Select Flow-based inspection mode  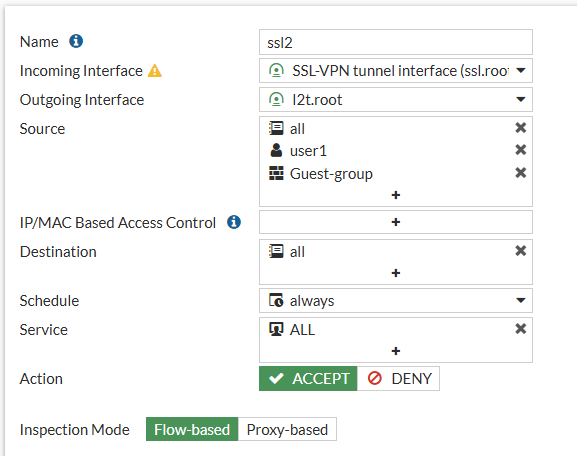coord(192,429)
